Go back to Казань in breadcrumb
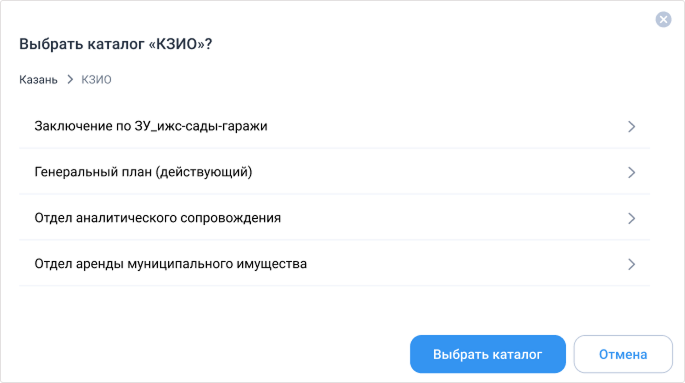The height and width of the screenshot is (383, 685). [x=38, y=79]
